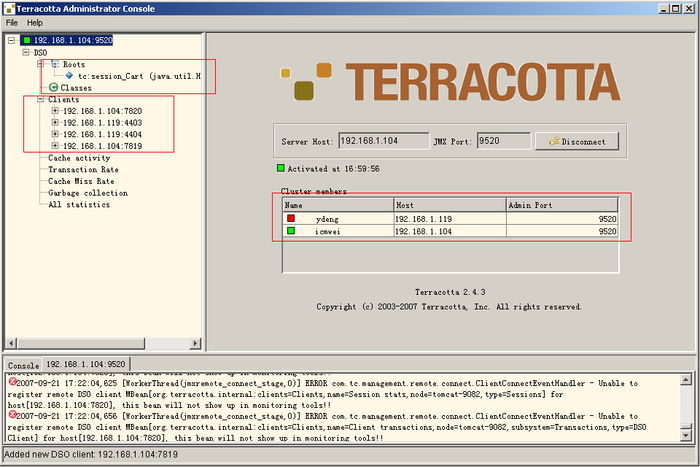Screen dimensions: 700x467
Task: Collapse the Roots node
Action: click(x=40, y=64)
